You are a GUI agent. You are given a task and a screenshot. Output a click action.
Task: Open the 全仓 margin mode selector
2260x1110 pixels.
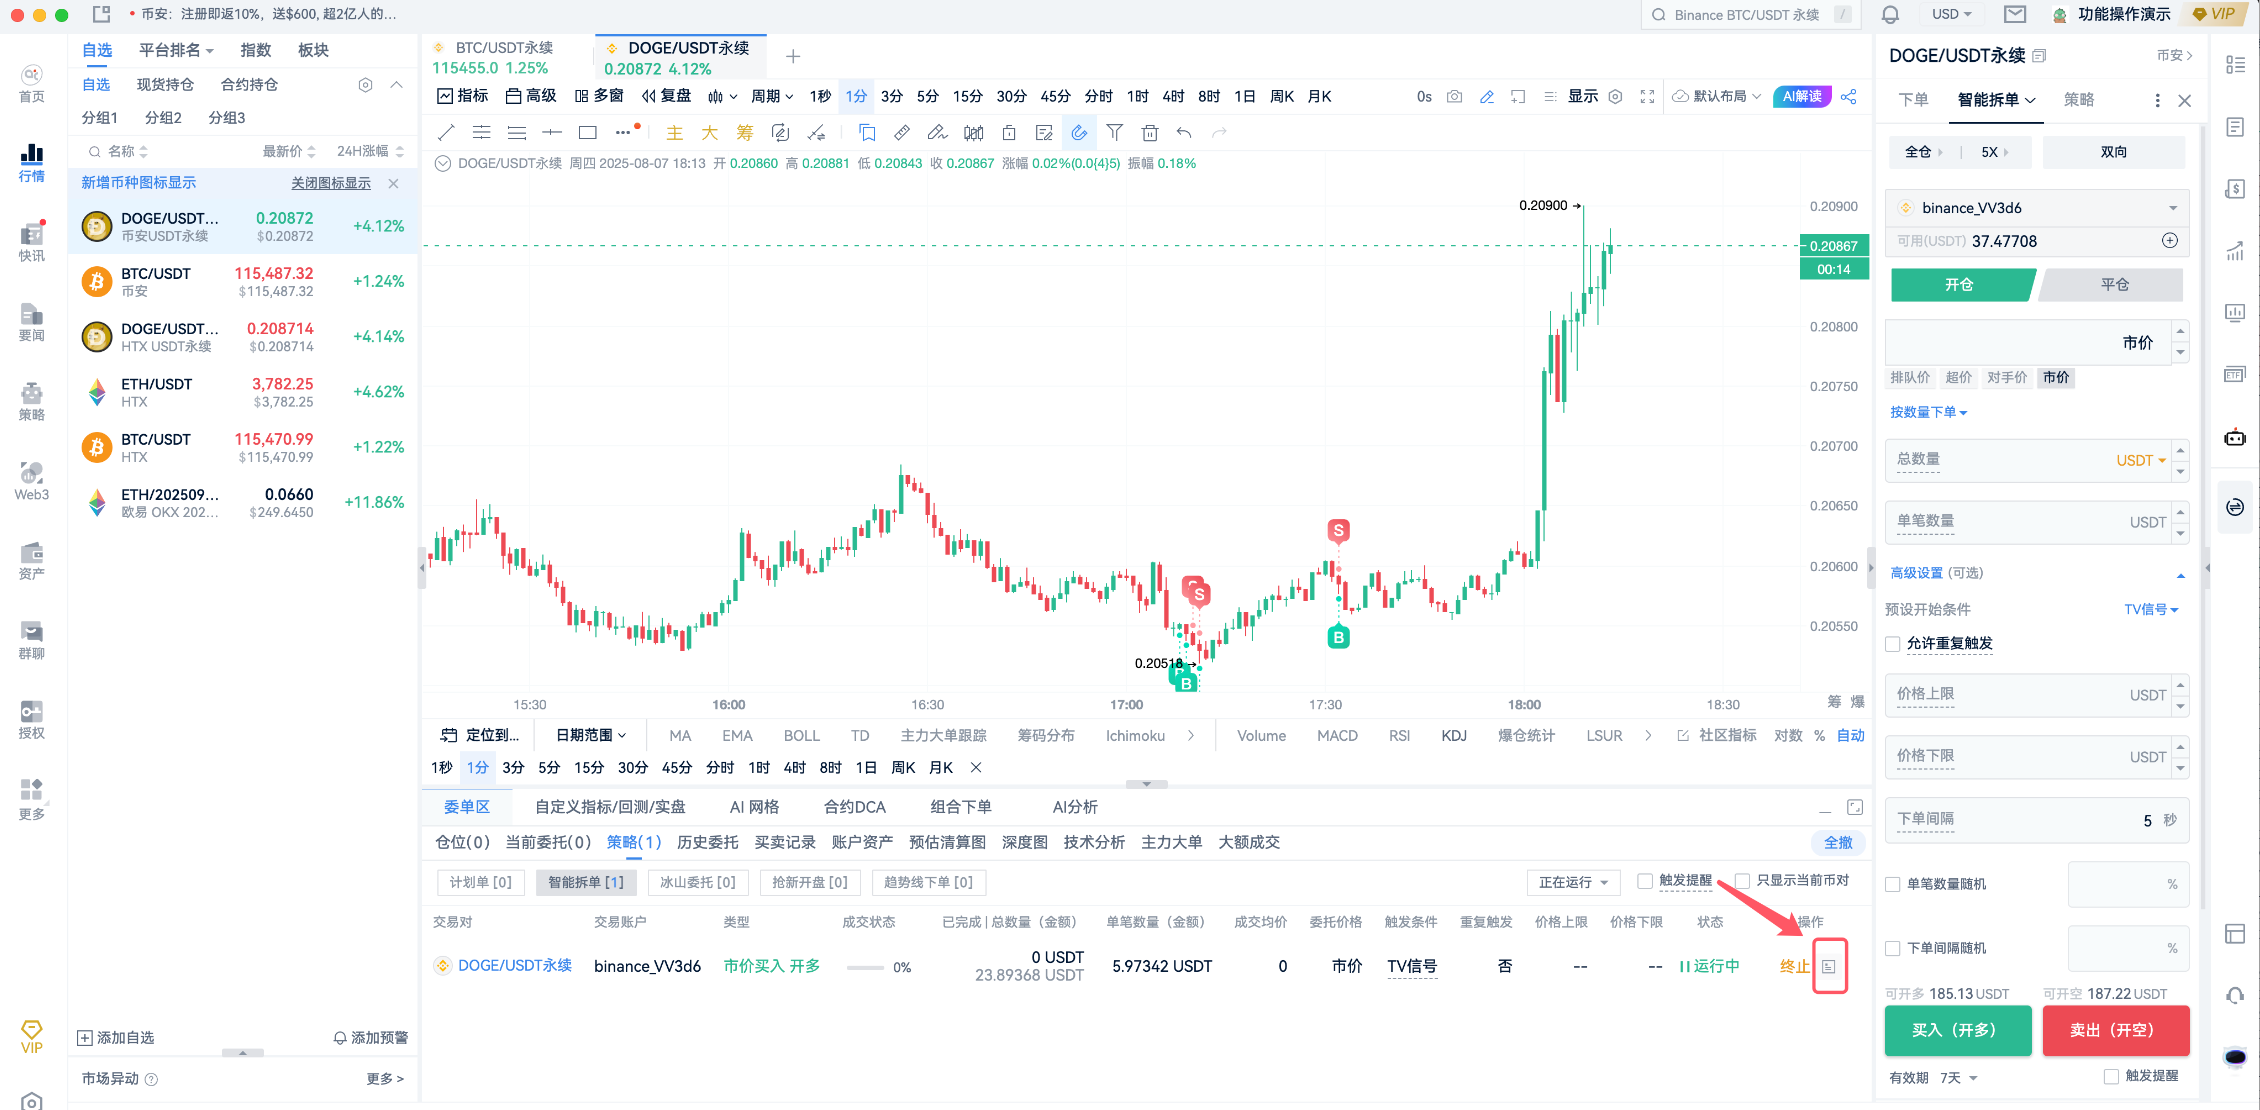coord(1924,152)
